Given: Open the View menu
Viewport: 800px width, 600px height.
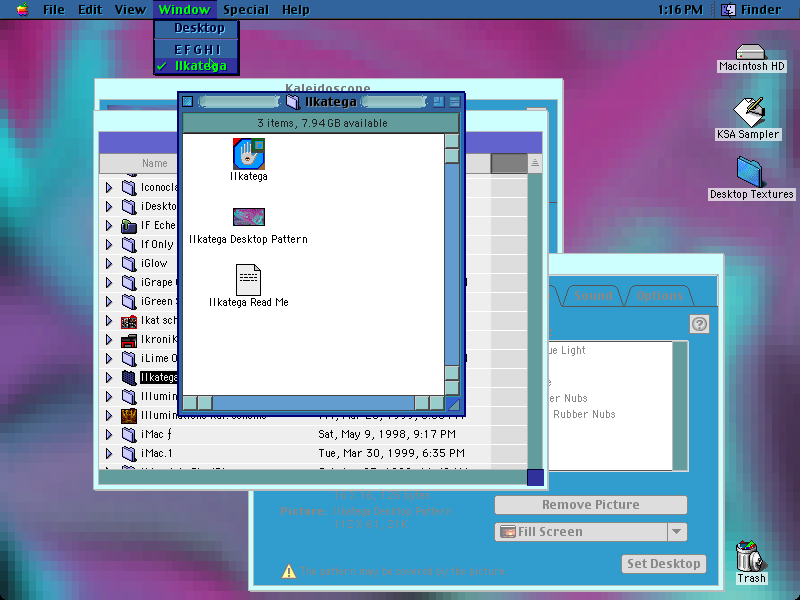Looking at the screenshot, I should point(130,10).
